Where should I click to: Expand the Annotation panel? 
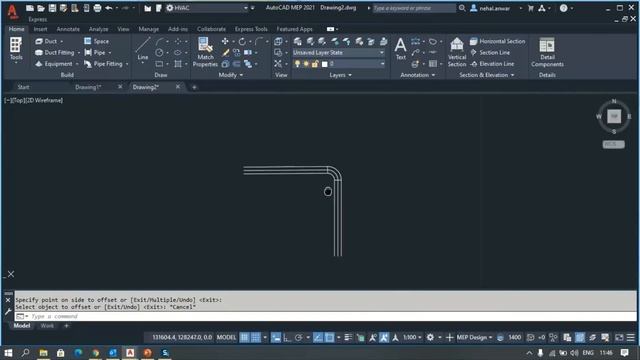coord(418,75)
